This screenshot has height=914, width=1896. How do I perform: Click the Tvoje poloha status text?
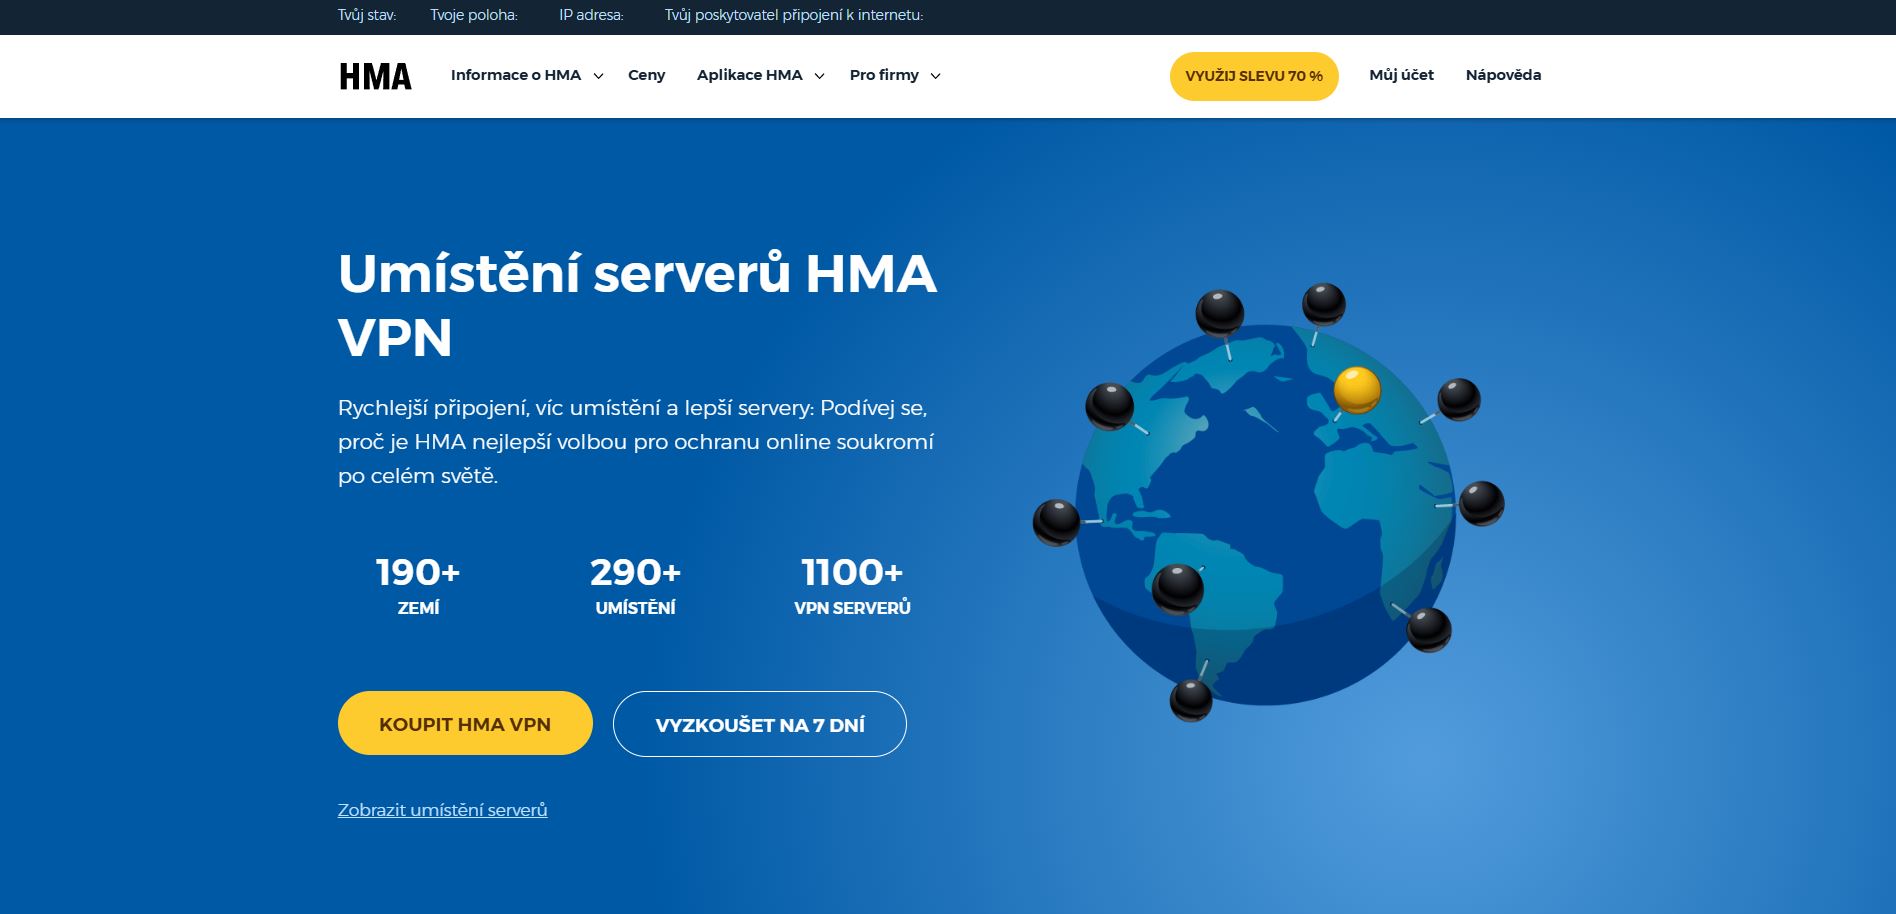[474, 15]
